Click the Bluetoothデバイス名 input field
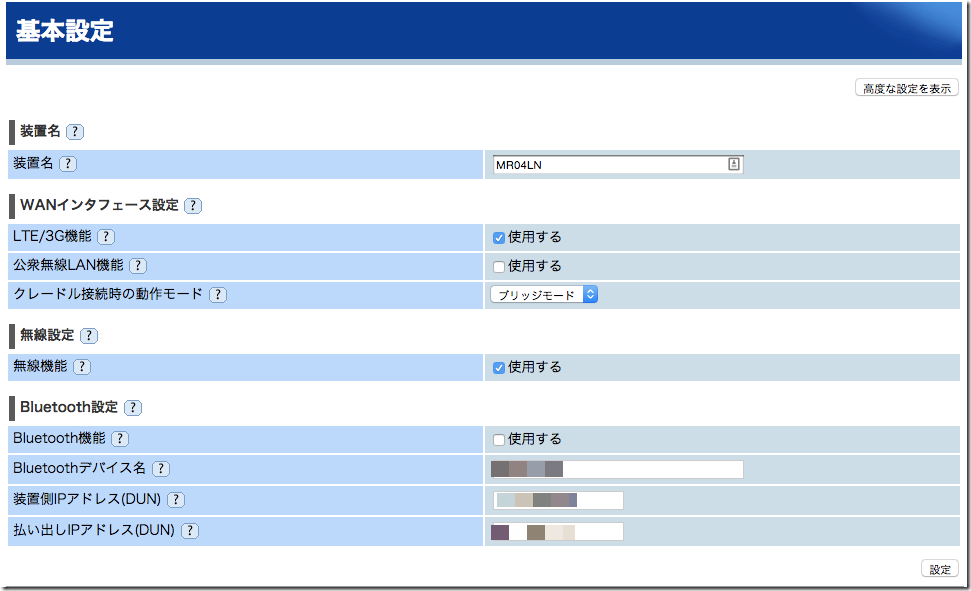The width and height of the screenshot is (971, 591). point(617,470)
